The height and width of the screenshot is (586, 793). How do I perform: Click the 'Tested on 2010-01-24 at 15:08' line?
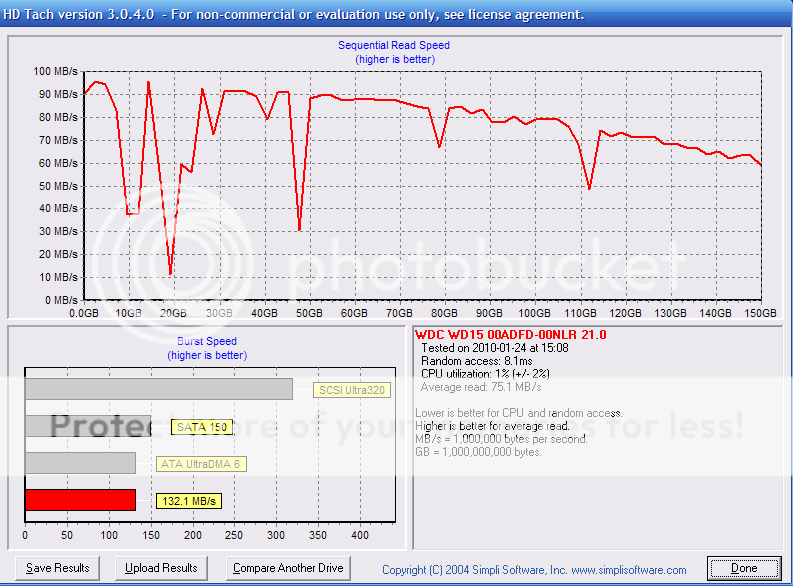pos(495,348)
